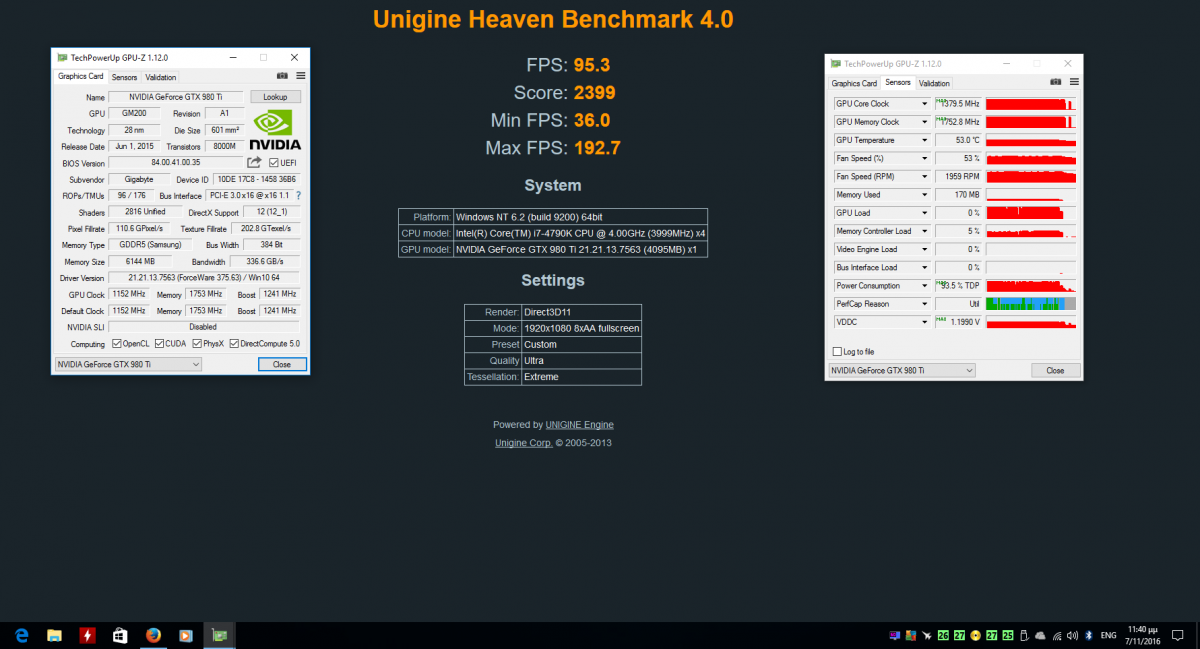Image resolution: width=1200 pixels, height=649 pixels.
Task: Click the Score value 2399
Action: (594, 93)
